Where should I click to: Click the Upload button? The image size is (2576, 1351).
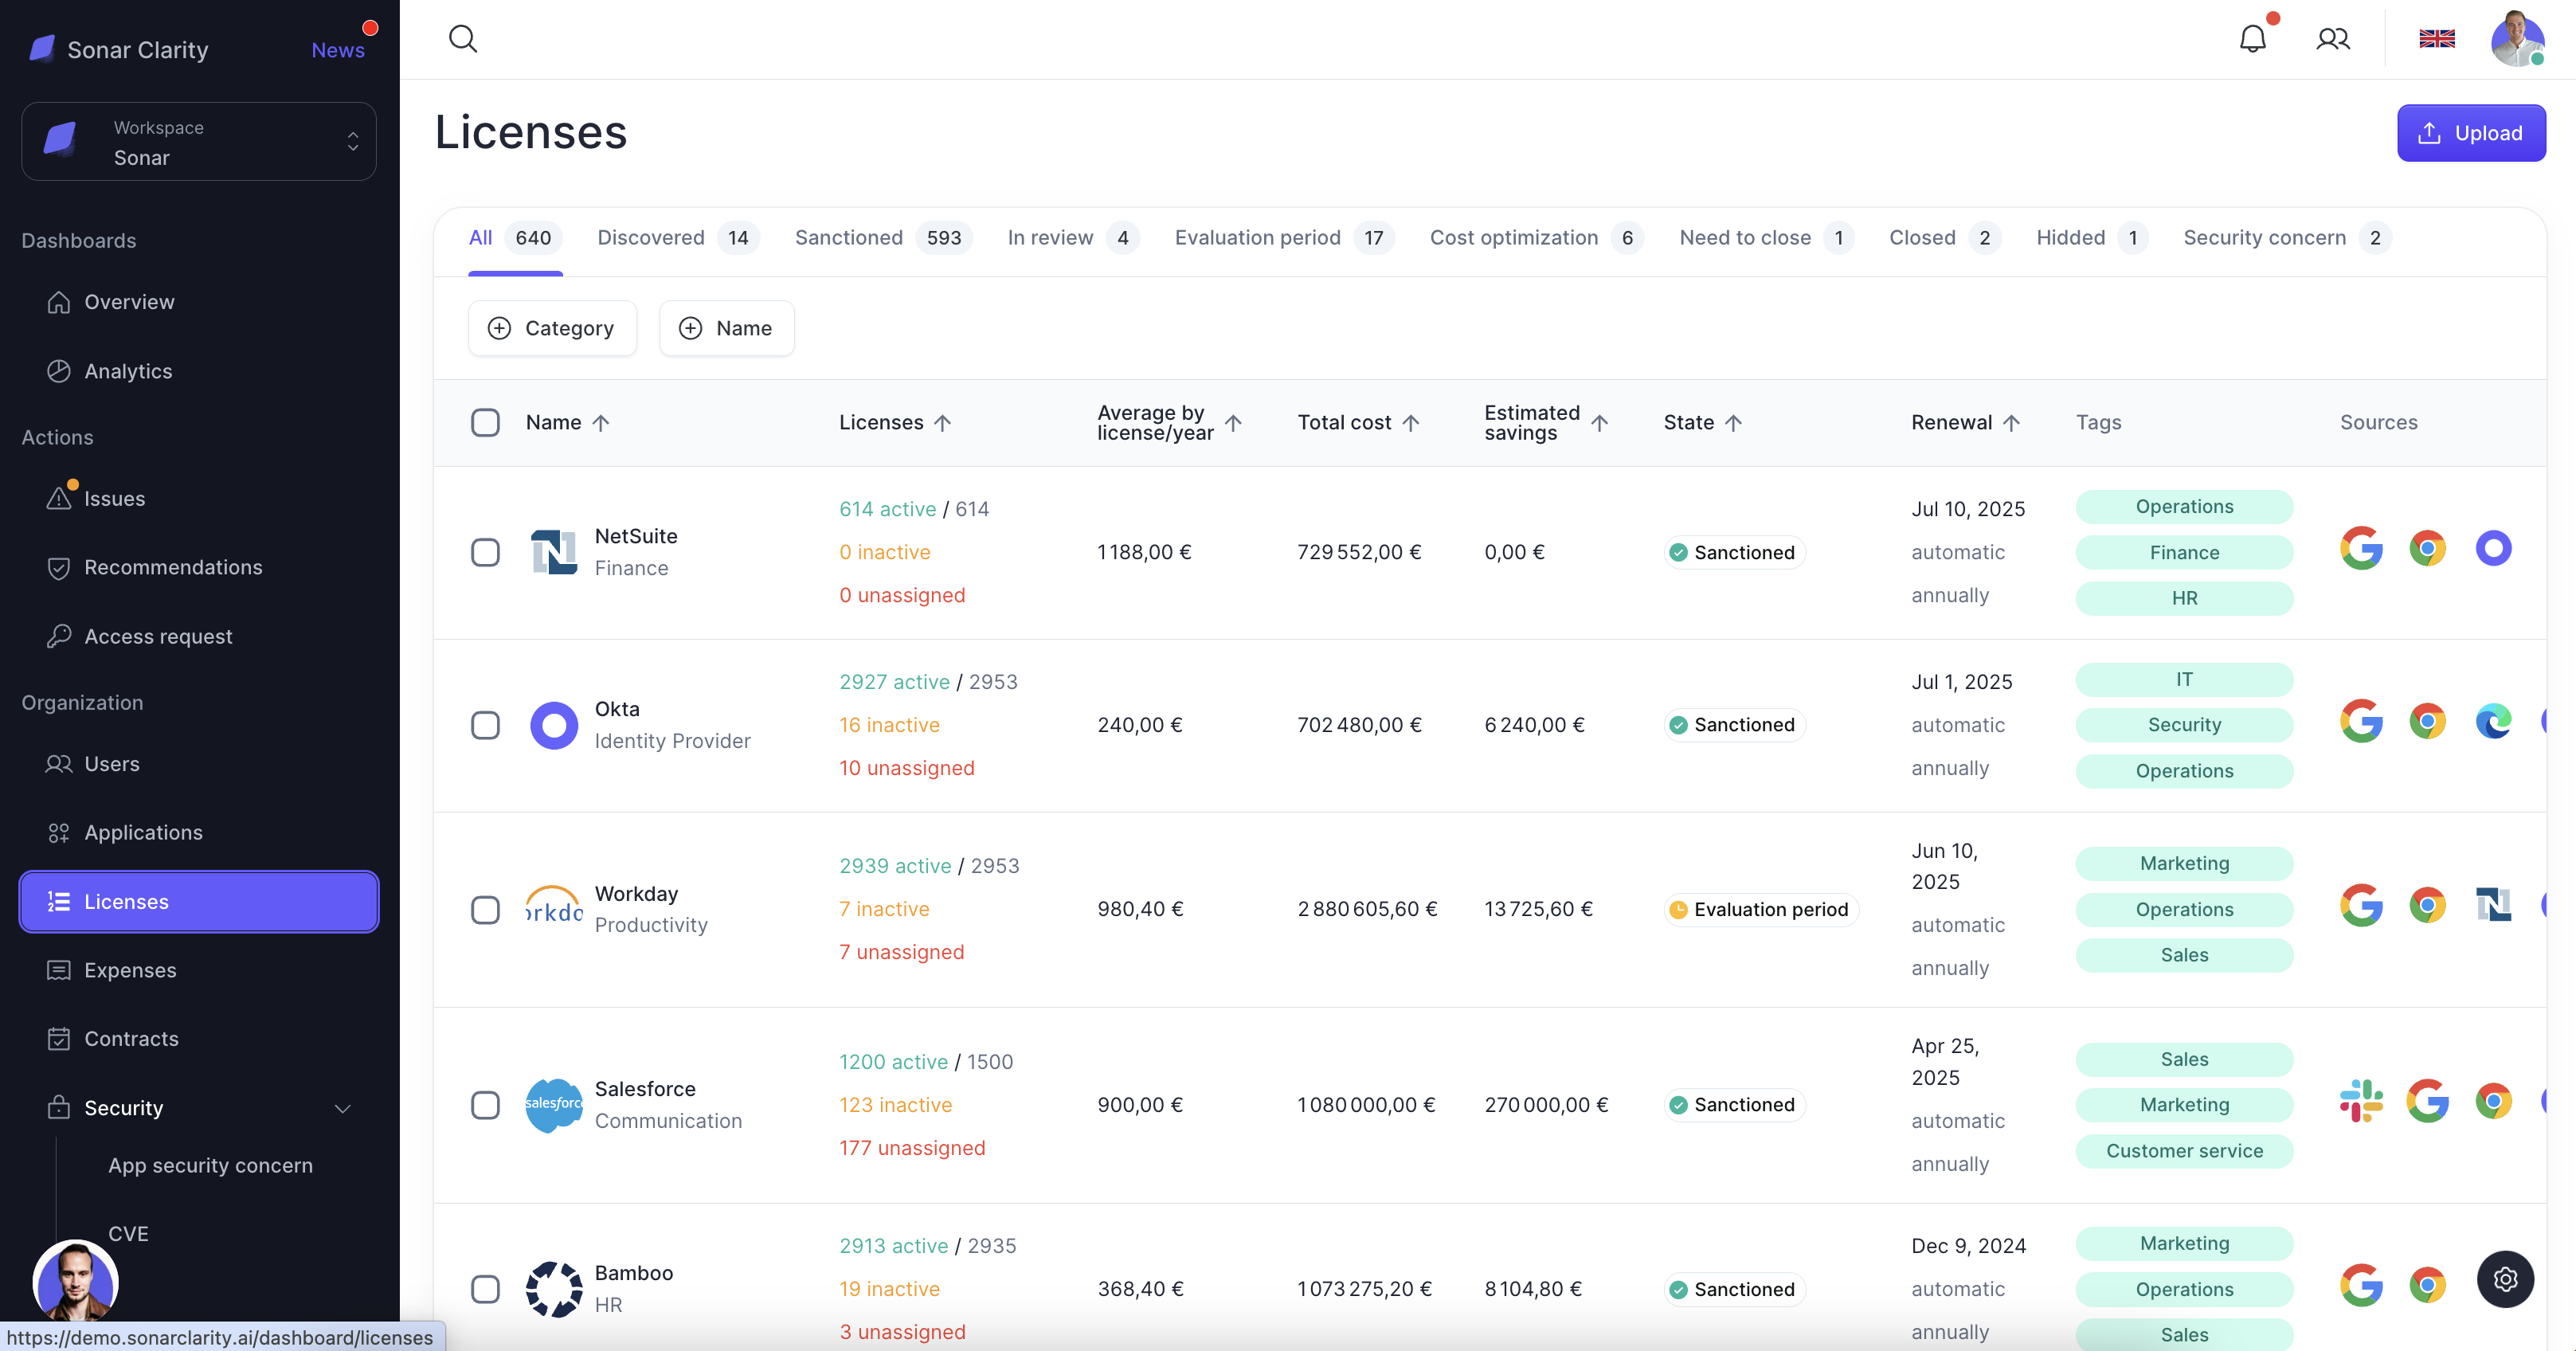tap(2470, 133)
